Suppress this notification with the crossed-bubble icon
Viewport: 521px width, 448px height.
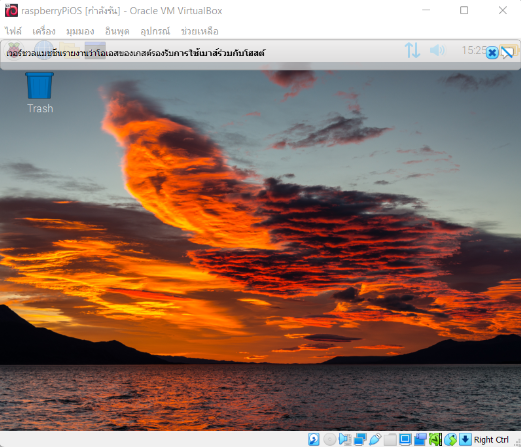click(507, 53)
